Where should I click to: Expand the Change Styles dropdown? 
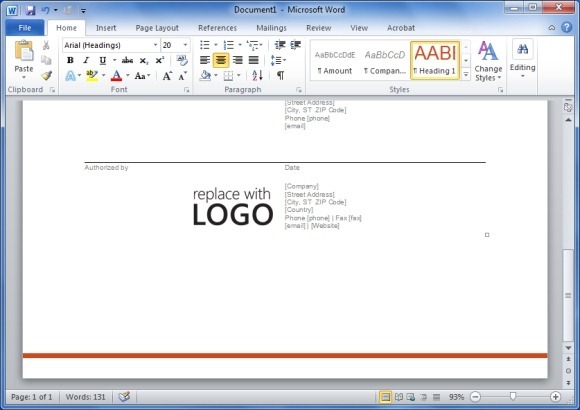click(x=488, y=61)
